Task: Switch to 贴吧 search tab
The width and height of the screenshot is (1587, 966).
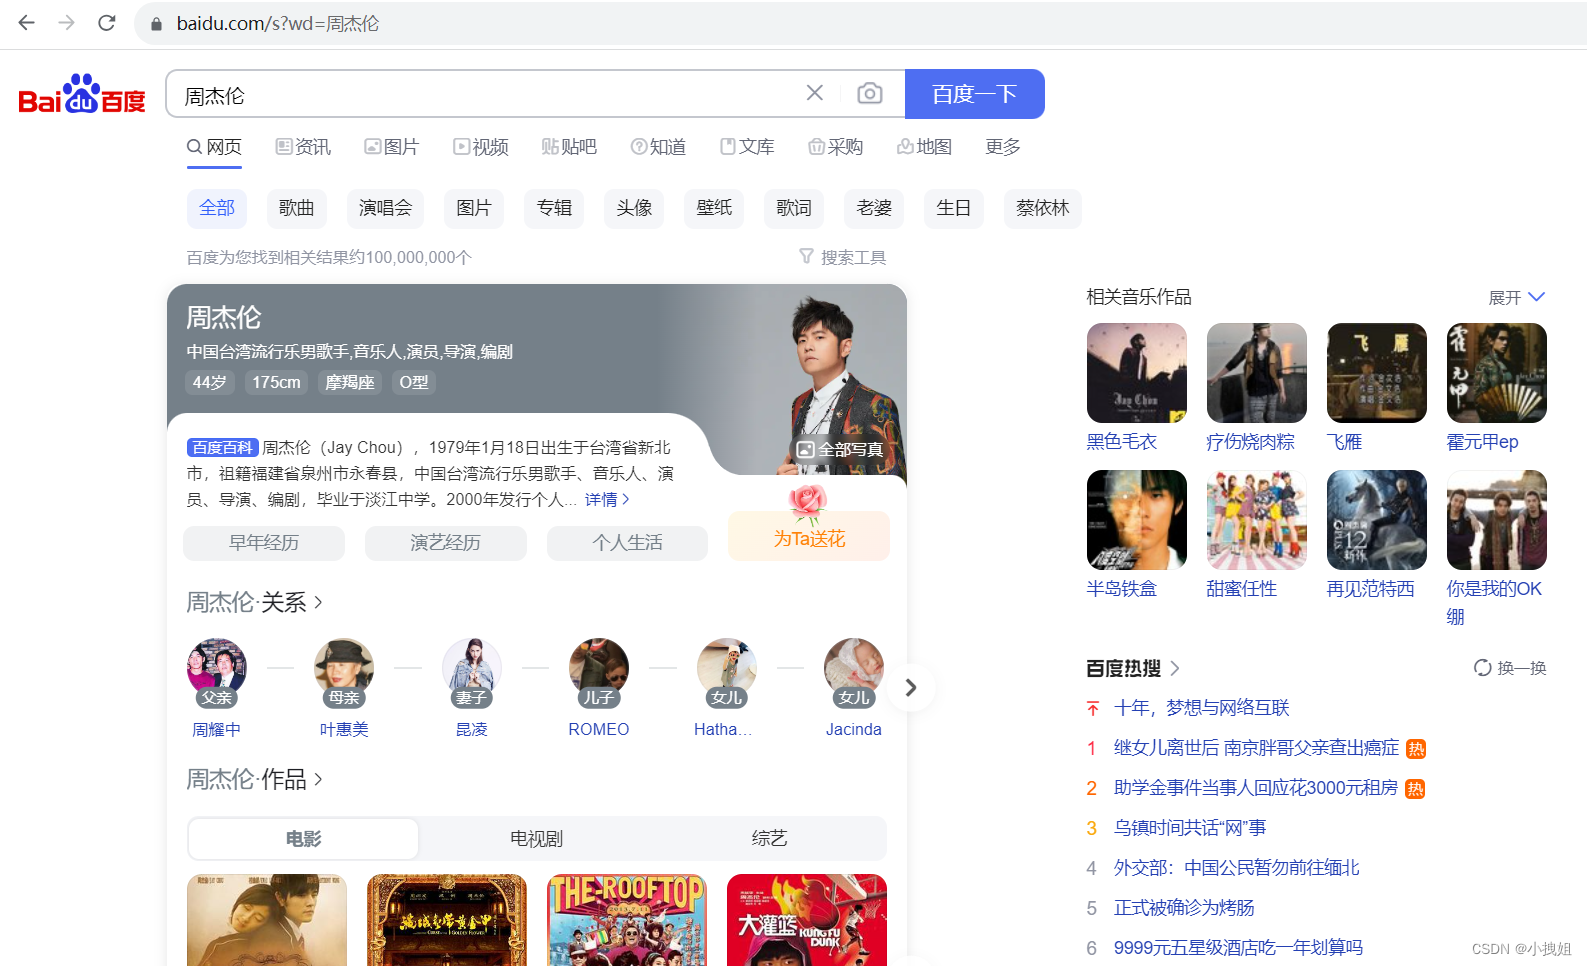Action: 569,147
